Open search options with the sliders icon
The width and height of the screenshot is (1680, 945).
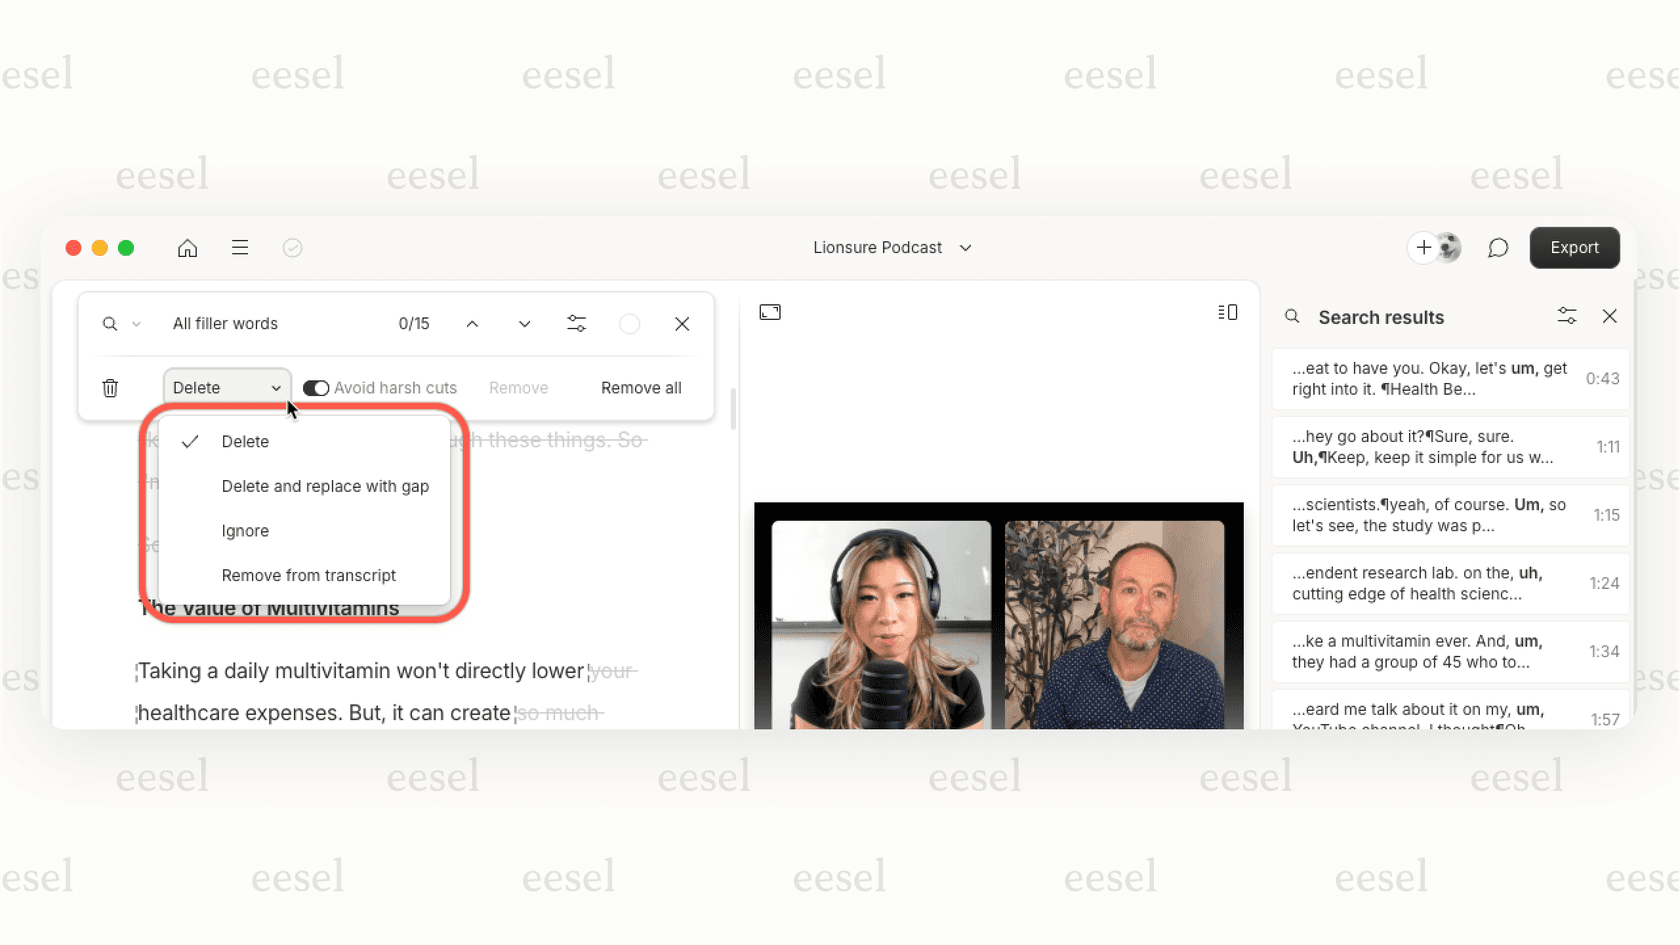point(577,323)
